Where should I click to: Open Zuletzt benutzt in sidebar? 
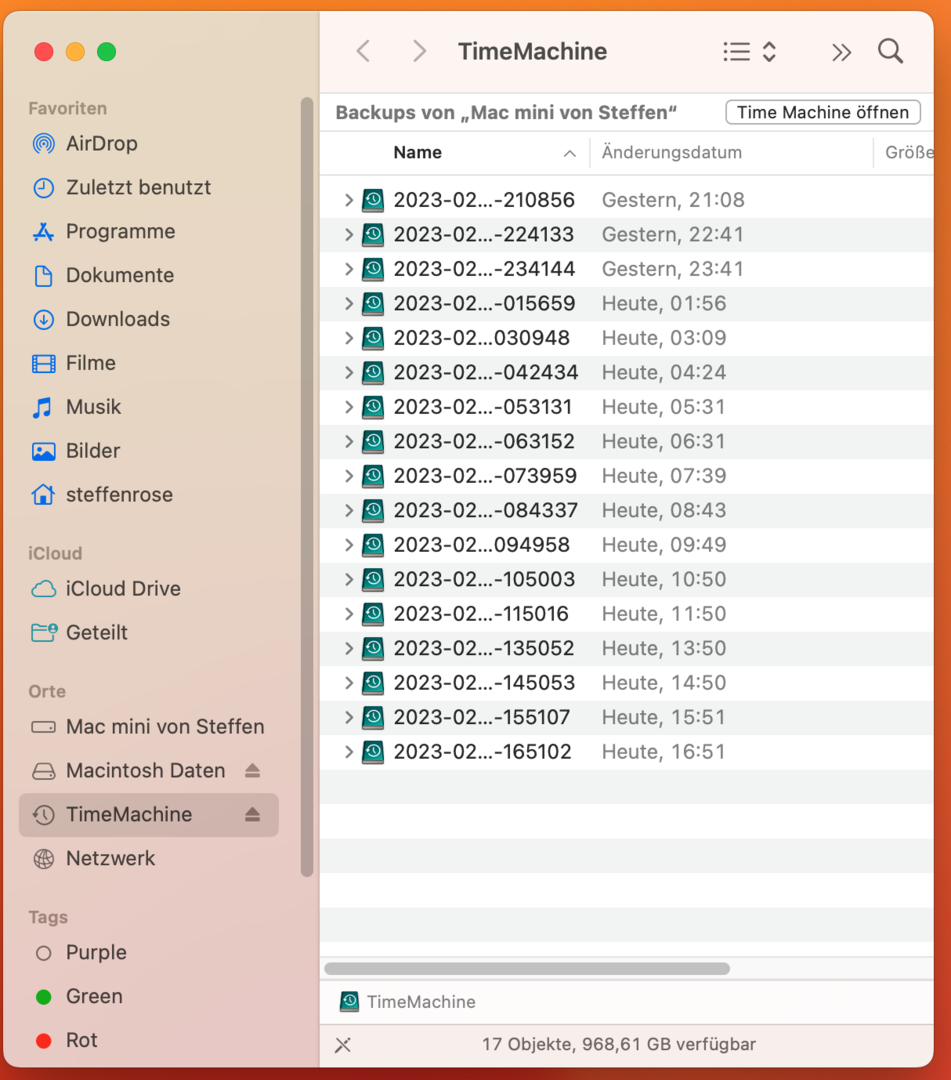138,187
